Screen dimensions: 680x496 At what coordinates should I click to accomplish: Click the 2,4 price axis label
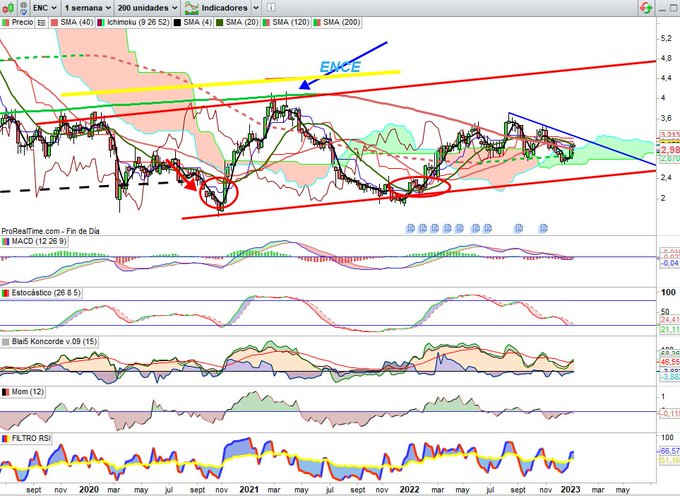665,177
